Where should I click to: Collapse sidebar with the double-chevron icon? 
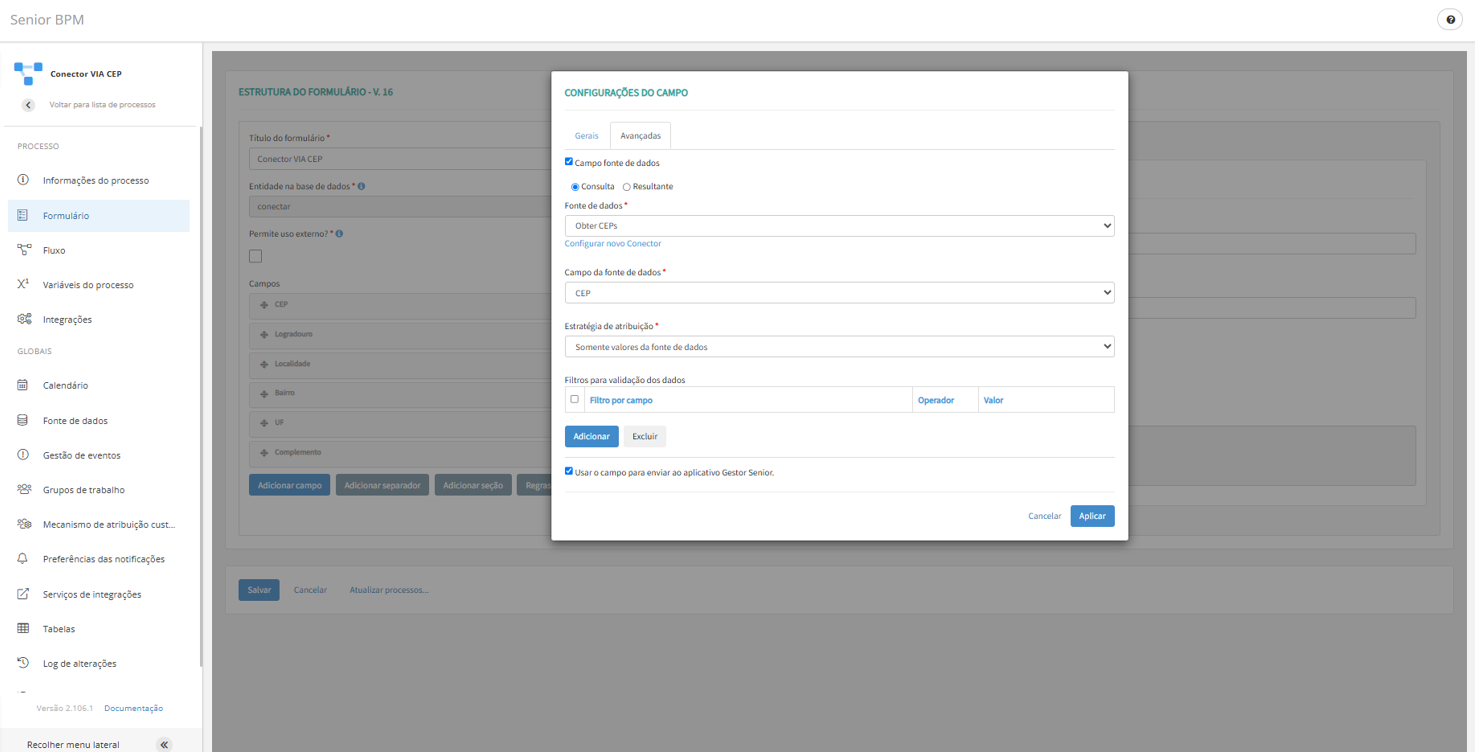(x=164, y=745)
